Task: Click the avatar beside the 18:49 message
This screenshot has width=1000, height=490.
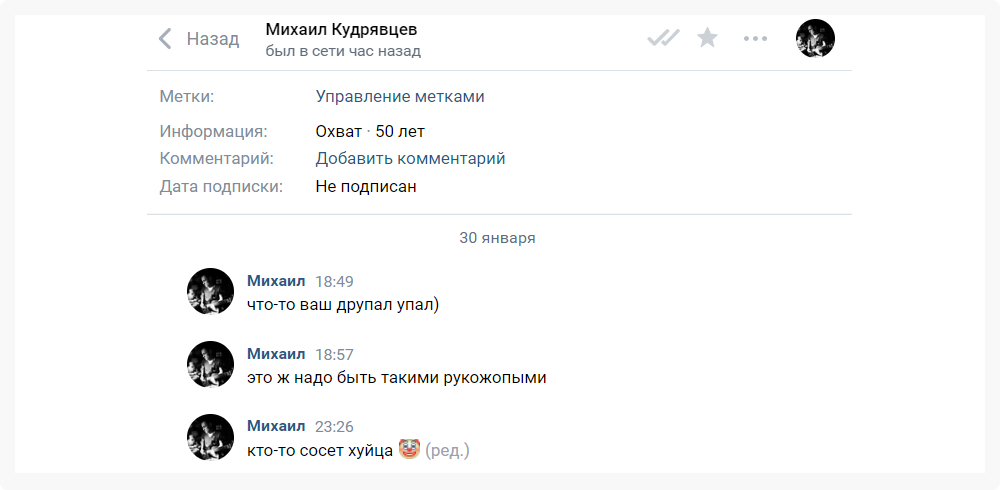Action: [x=210, y=291]
